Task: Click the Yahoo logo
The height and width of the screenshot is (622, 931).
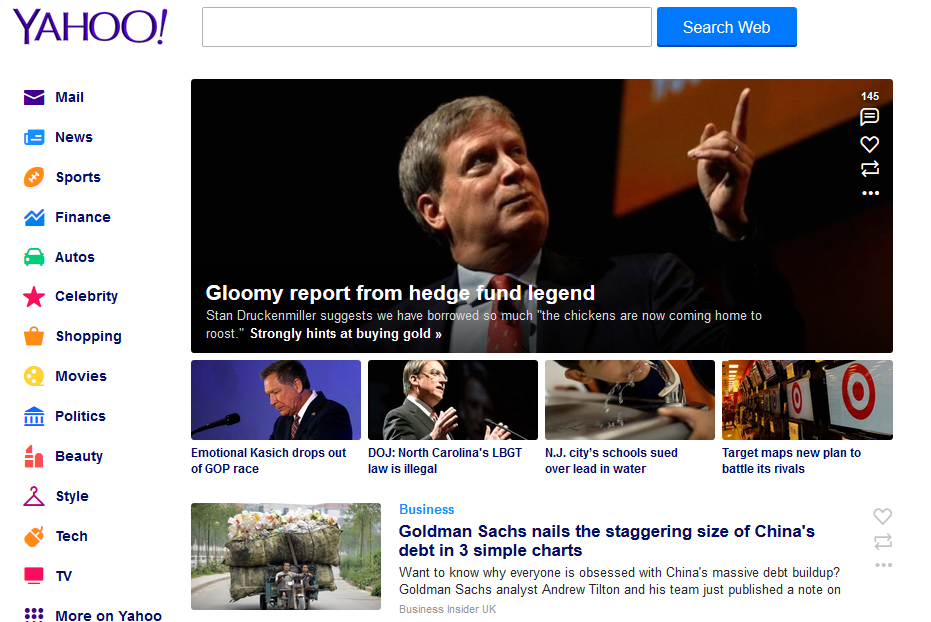Action: (x=90, y=27)
